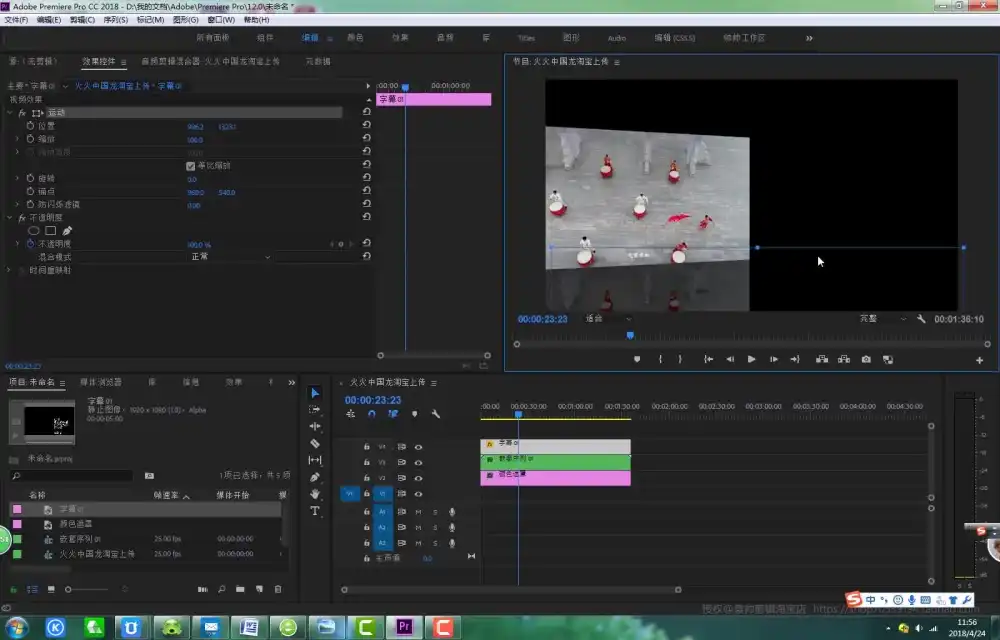Choose the Pen tool in the tools panel

(x=315, y=477)
